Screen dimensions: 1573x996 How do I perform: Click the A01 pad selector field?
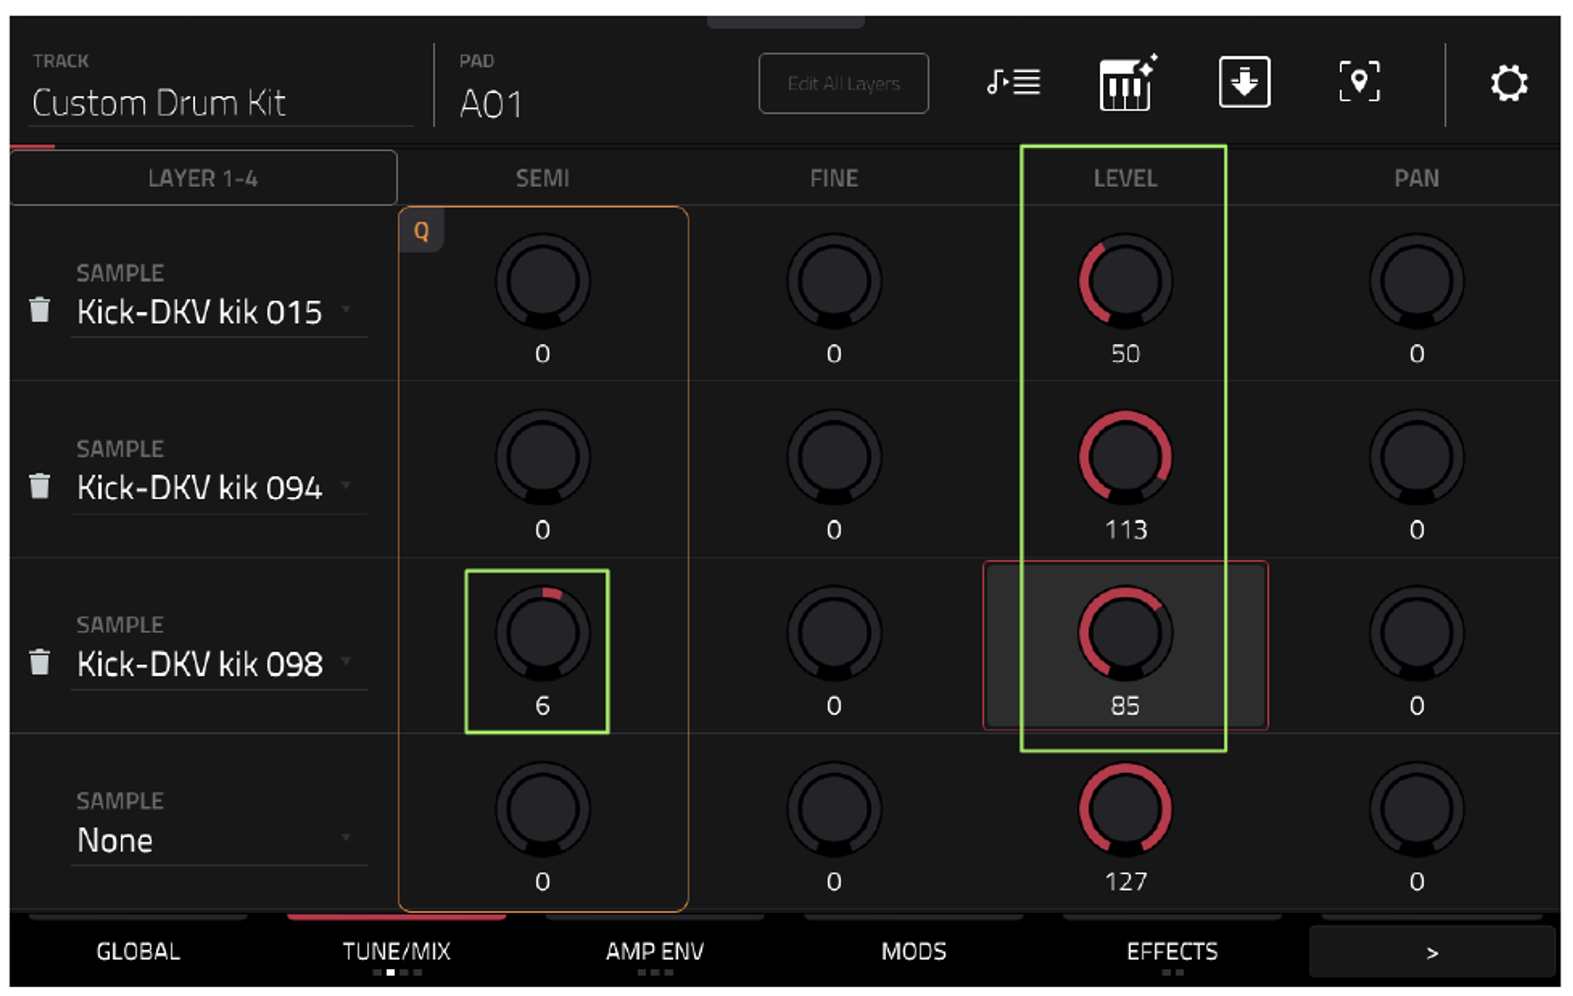point(490,104)
